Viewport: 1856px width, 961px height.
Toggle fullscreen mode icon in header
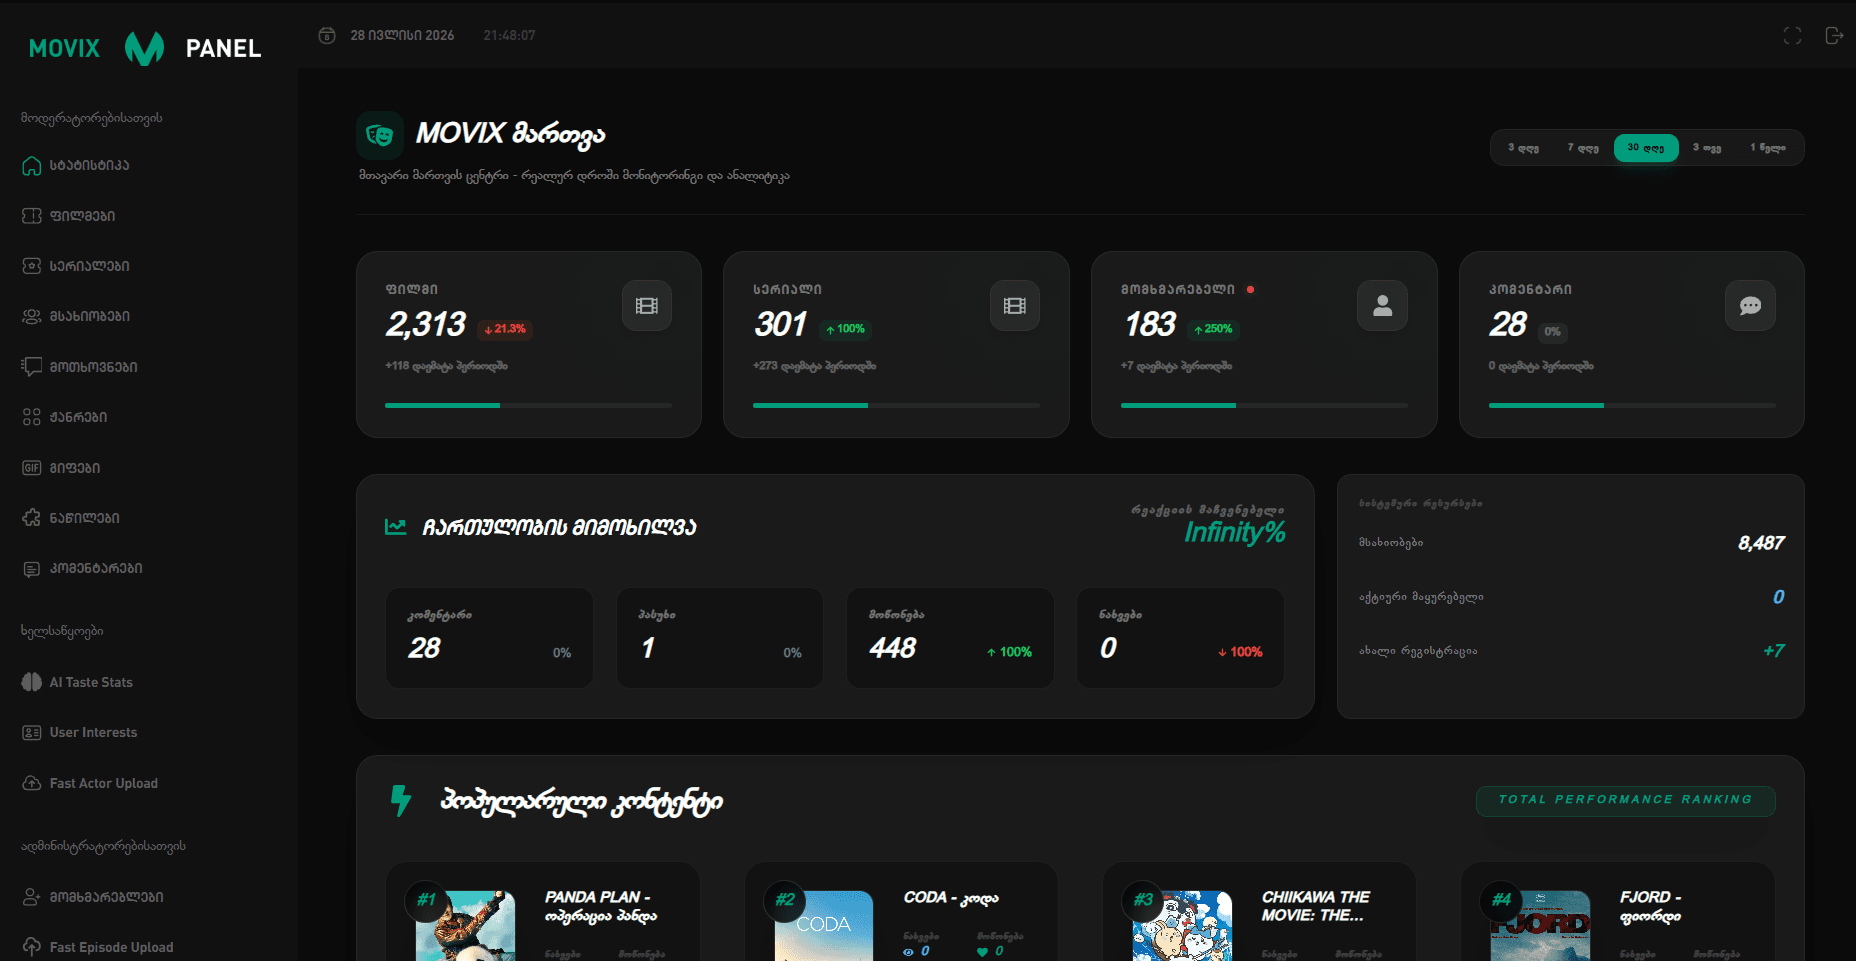[x=1792, y=36]
